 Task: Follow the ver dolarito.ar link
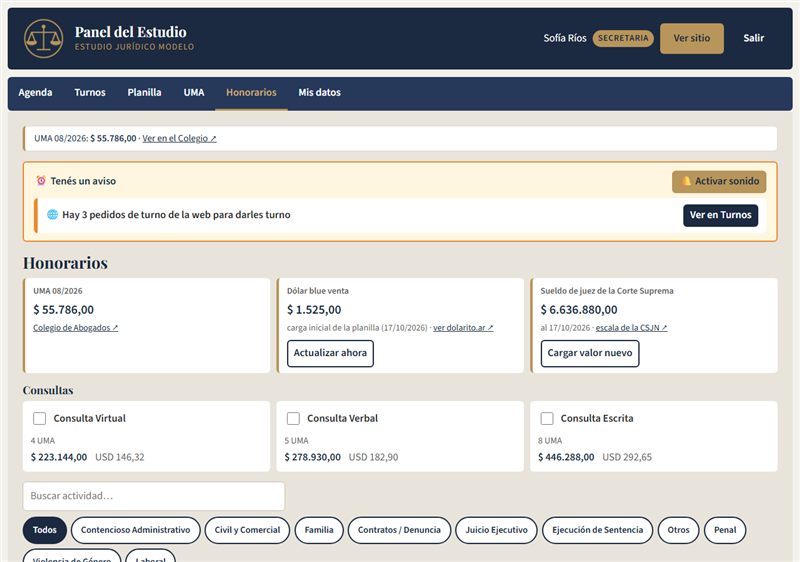[x=463, y=327]
